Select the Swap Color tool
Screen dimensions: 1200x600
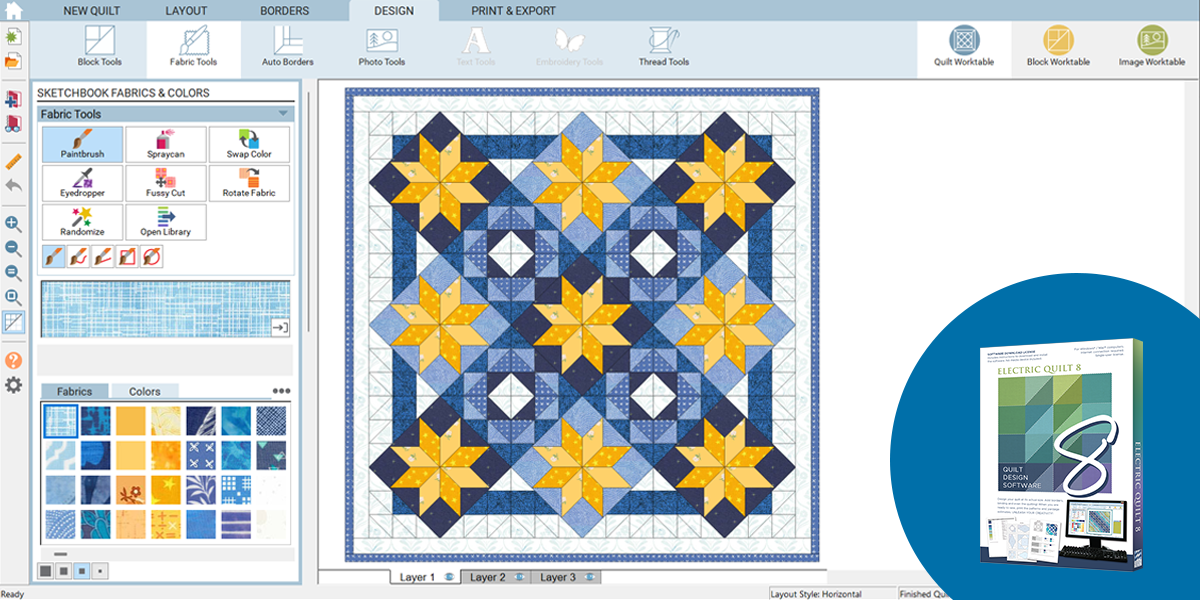pos(248,144)
